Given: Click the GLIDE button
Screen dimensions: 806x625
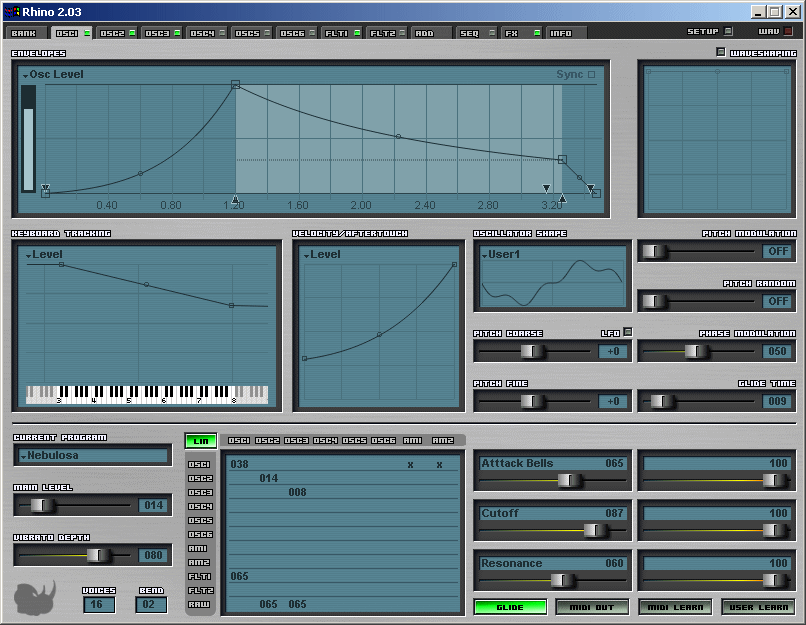Looking at the screenshot, I should tap(510, 607).
